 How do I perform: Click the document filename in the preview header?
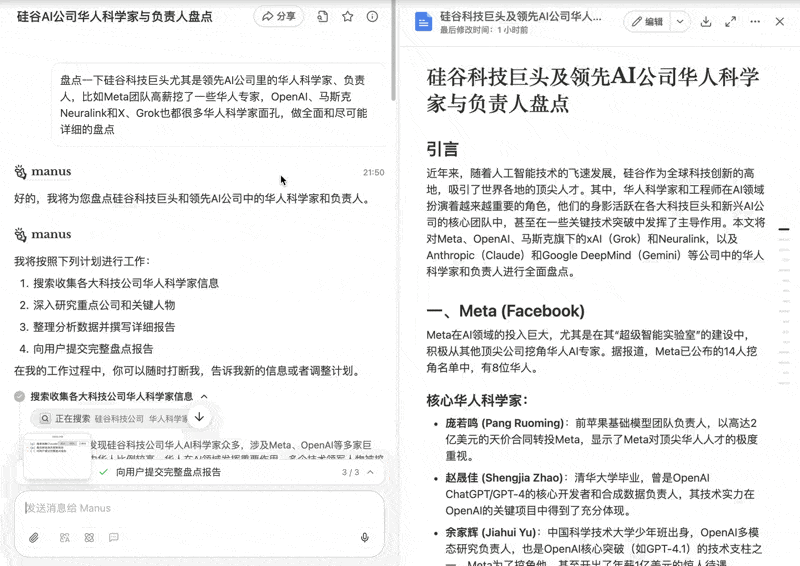coord(521,16)
